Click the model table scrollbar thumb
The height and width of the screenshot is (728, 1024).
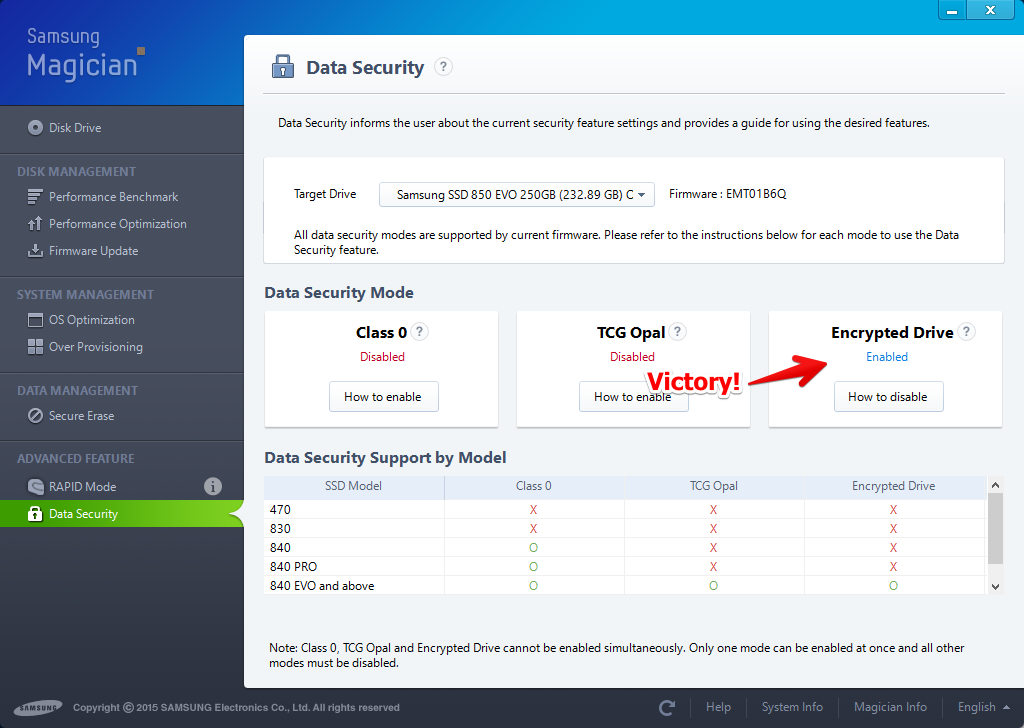point(995,528)
